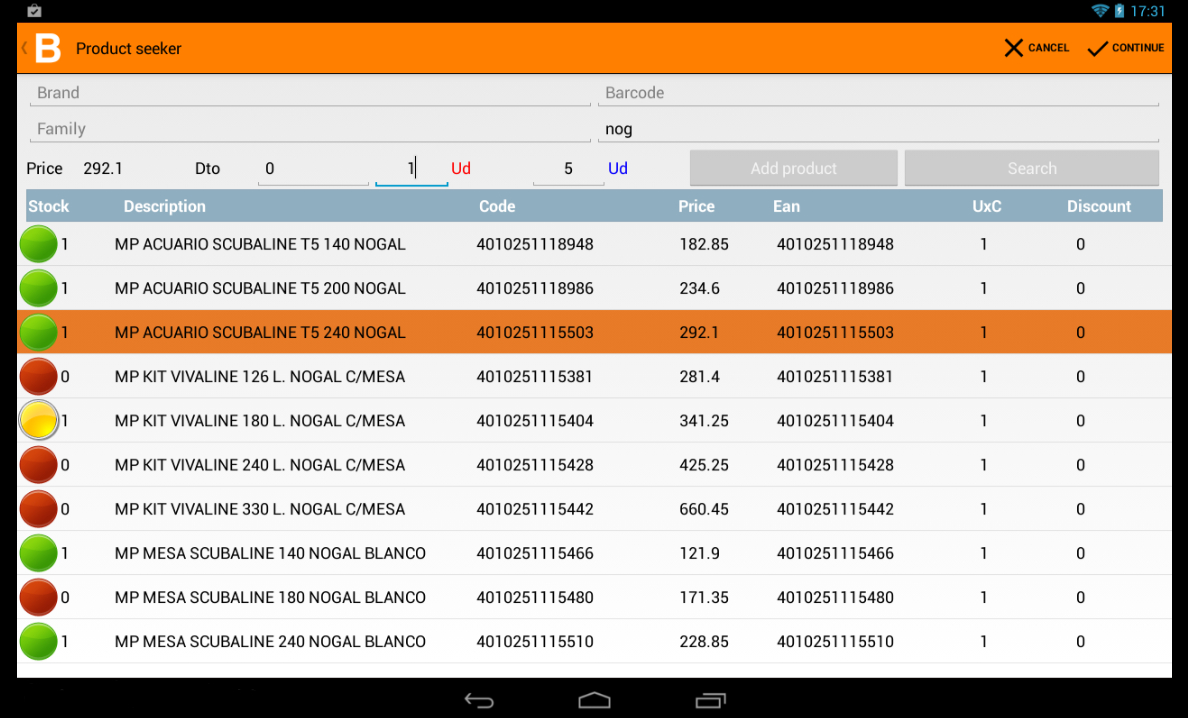The height and width of the screenshot is (718, 1188).
Task: Focus the Barcode input field
Action: coord(878,93)
